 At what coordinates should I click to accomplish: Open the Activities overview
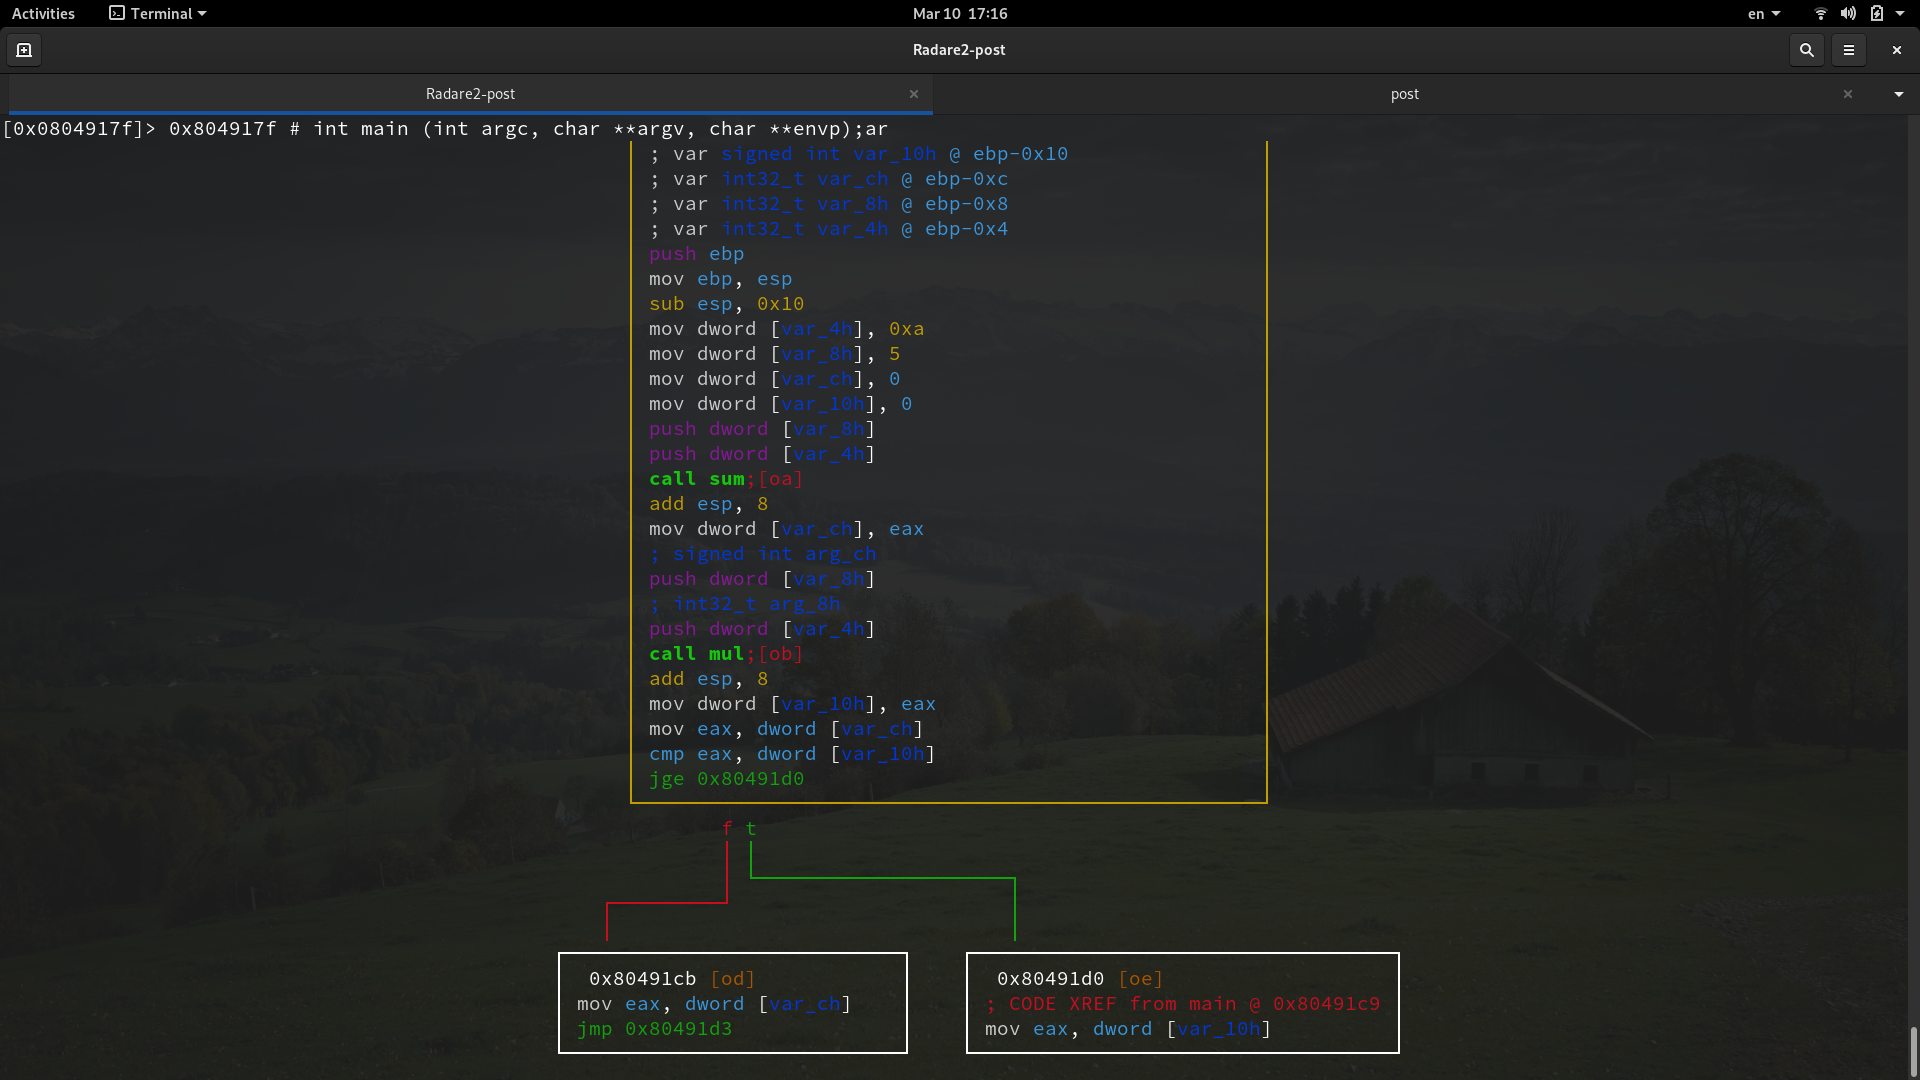tap(43, 13)
